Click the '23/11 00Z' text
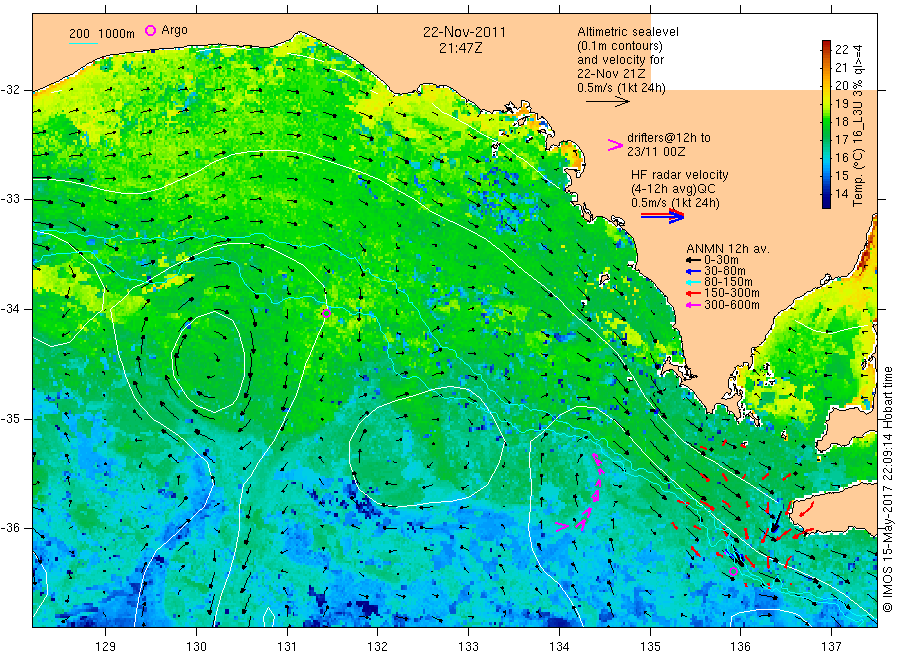Viewport: 900px width, 660px height. tap(656, 152)
